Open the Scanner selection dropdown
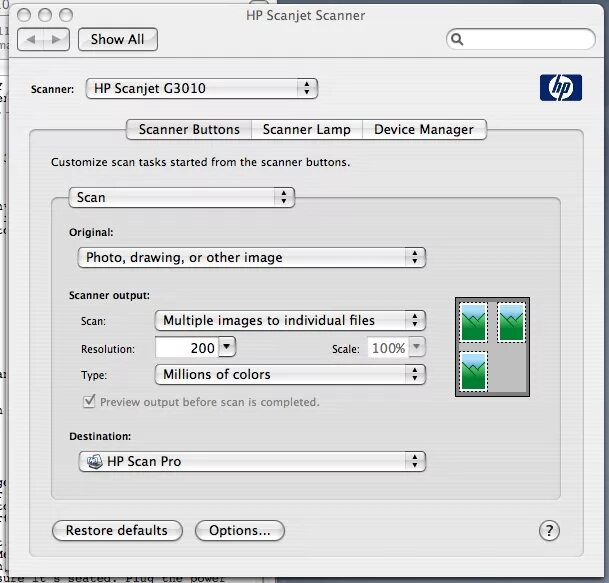The image size is (609, 583). (202, 89)
